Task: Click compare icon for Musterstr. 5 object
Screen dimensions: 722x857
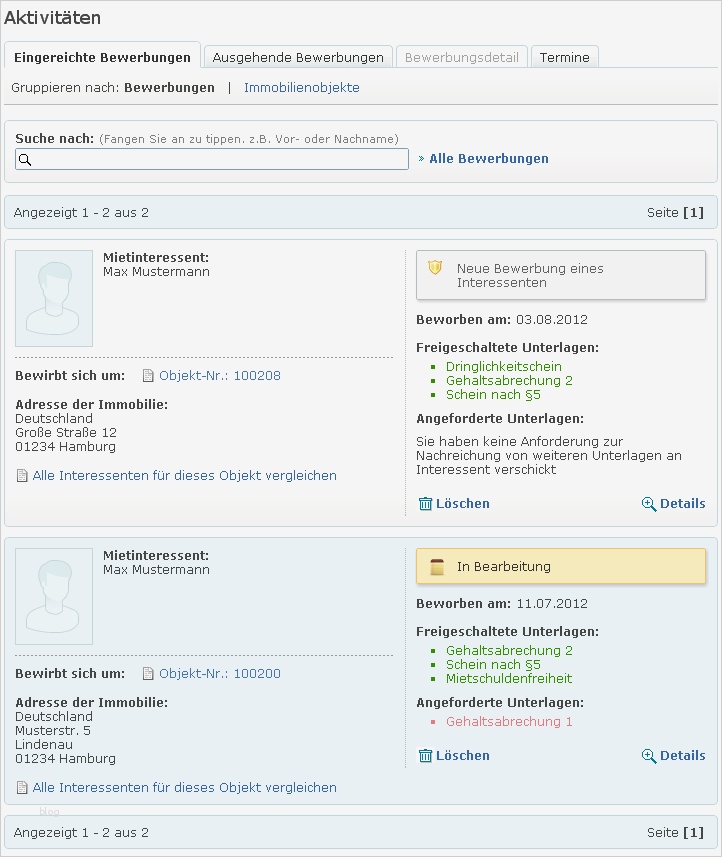Action: pyautogui.click(x=22, y=788)
